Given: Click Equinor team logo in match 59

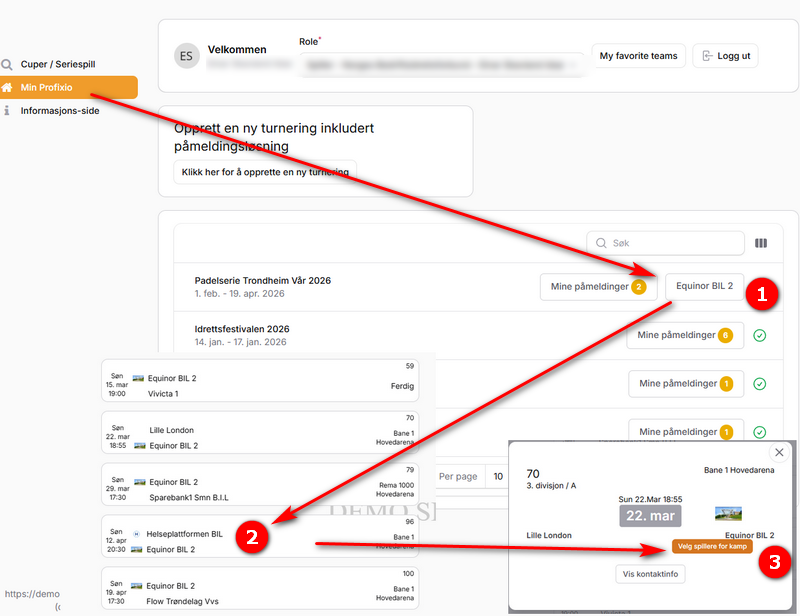Looking at the screenshot, I should [138, 378].
